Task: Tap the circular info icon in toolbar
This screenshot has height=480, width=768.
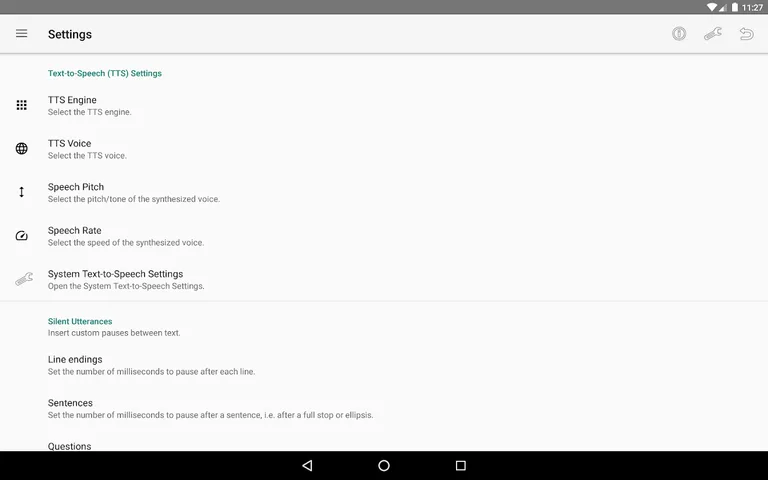Action: 679,34
